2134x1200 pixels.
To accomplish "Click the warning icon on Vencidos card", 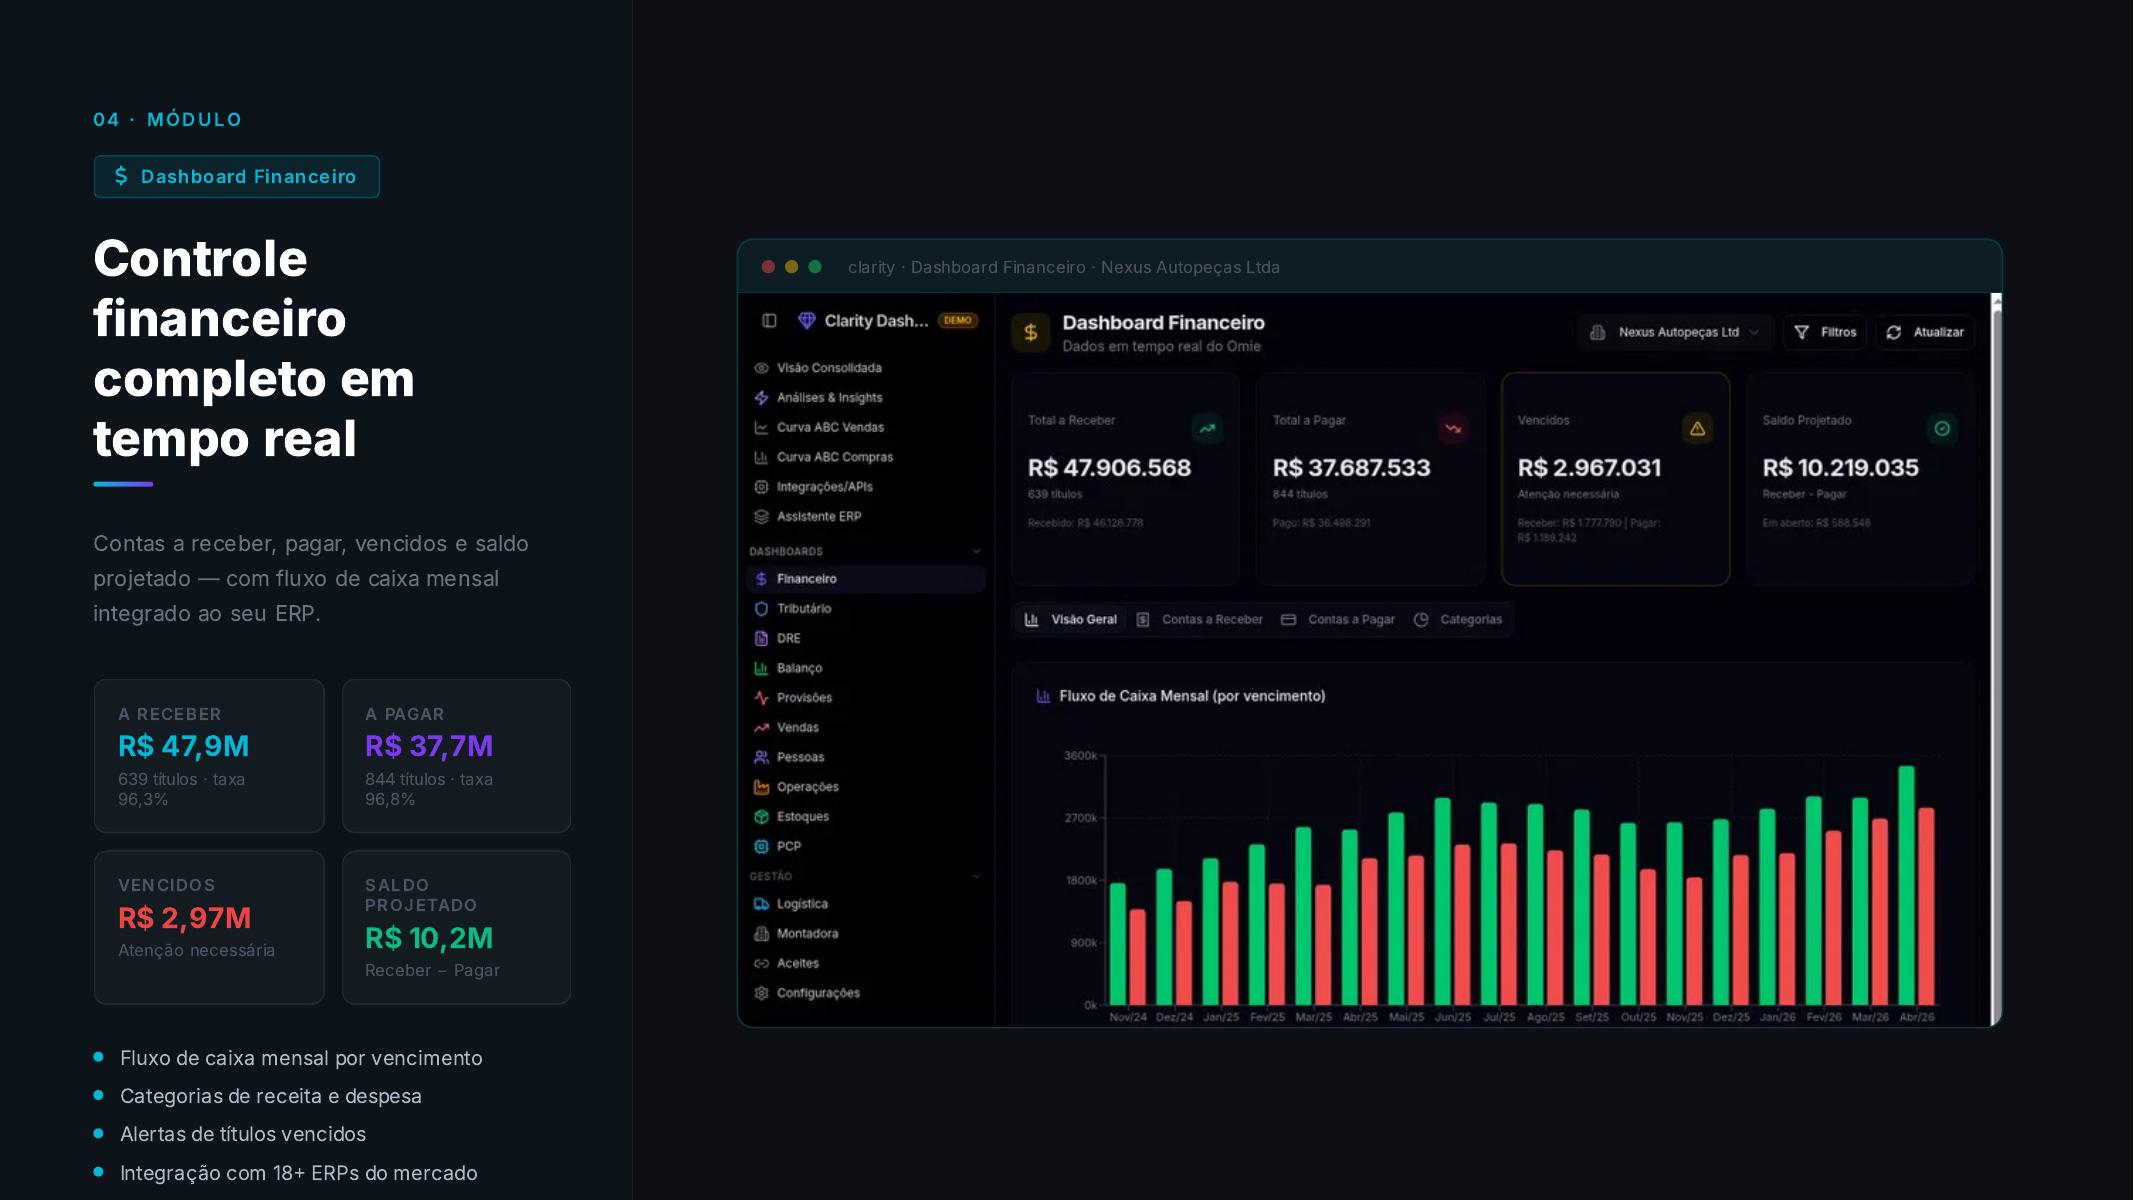I will click(1697, 428).
